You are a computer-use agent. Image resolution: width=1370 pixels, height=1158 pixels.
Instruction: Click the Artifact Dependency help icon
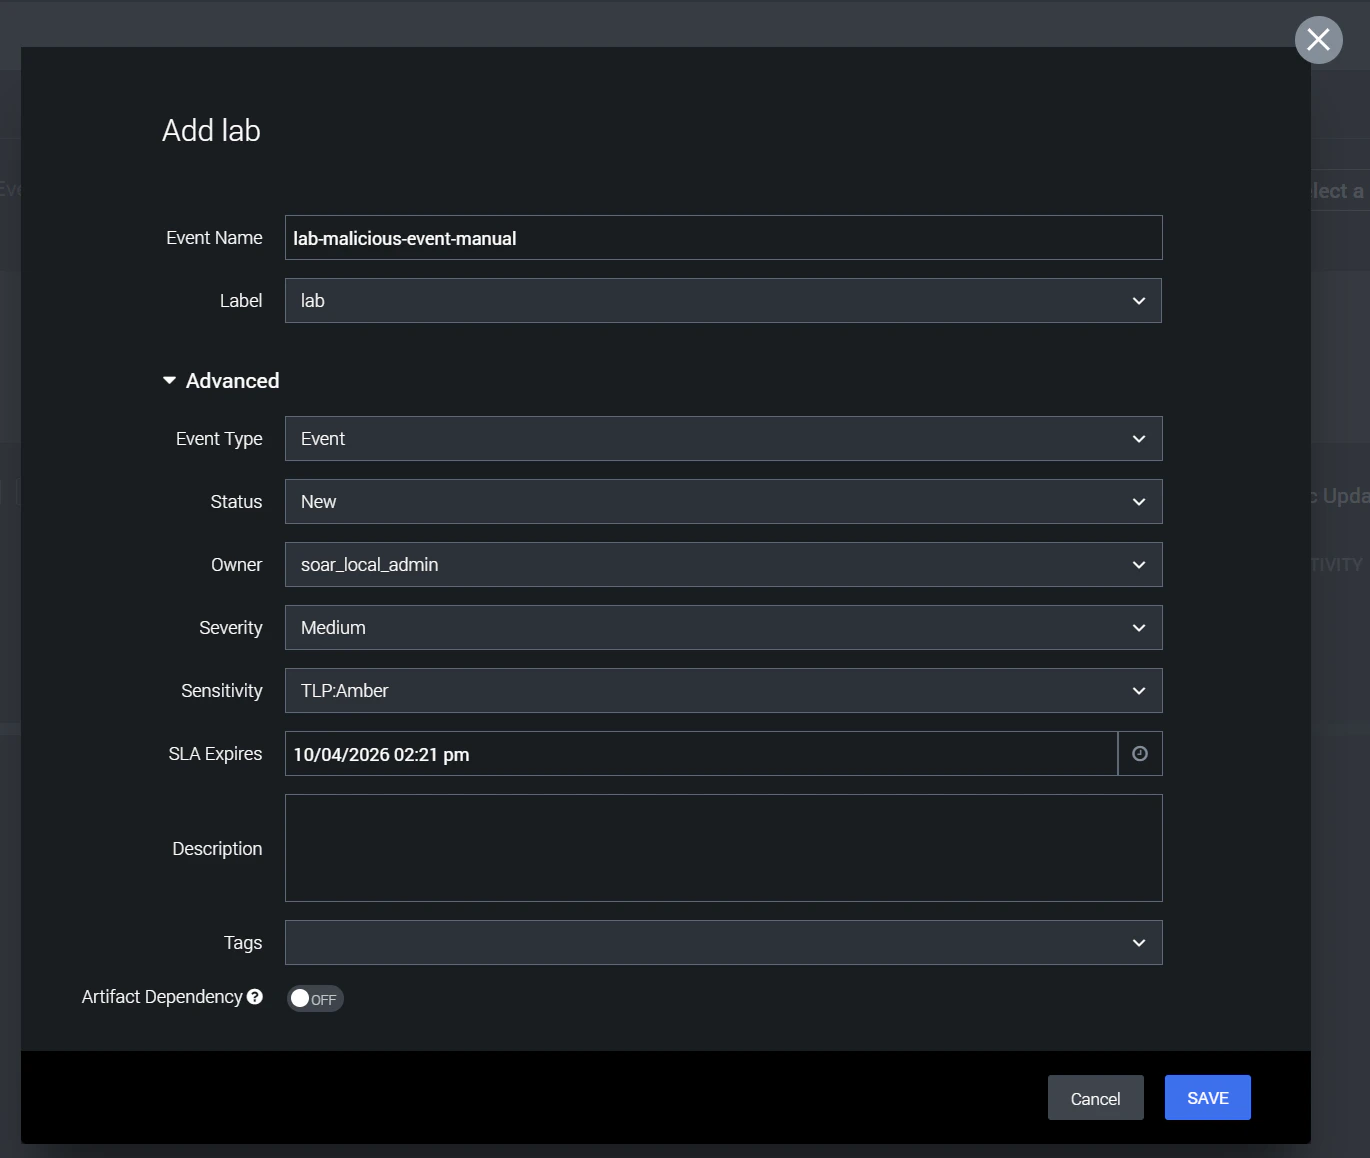click(255, 997)
